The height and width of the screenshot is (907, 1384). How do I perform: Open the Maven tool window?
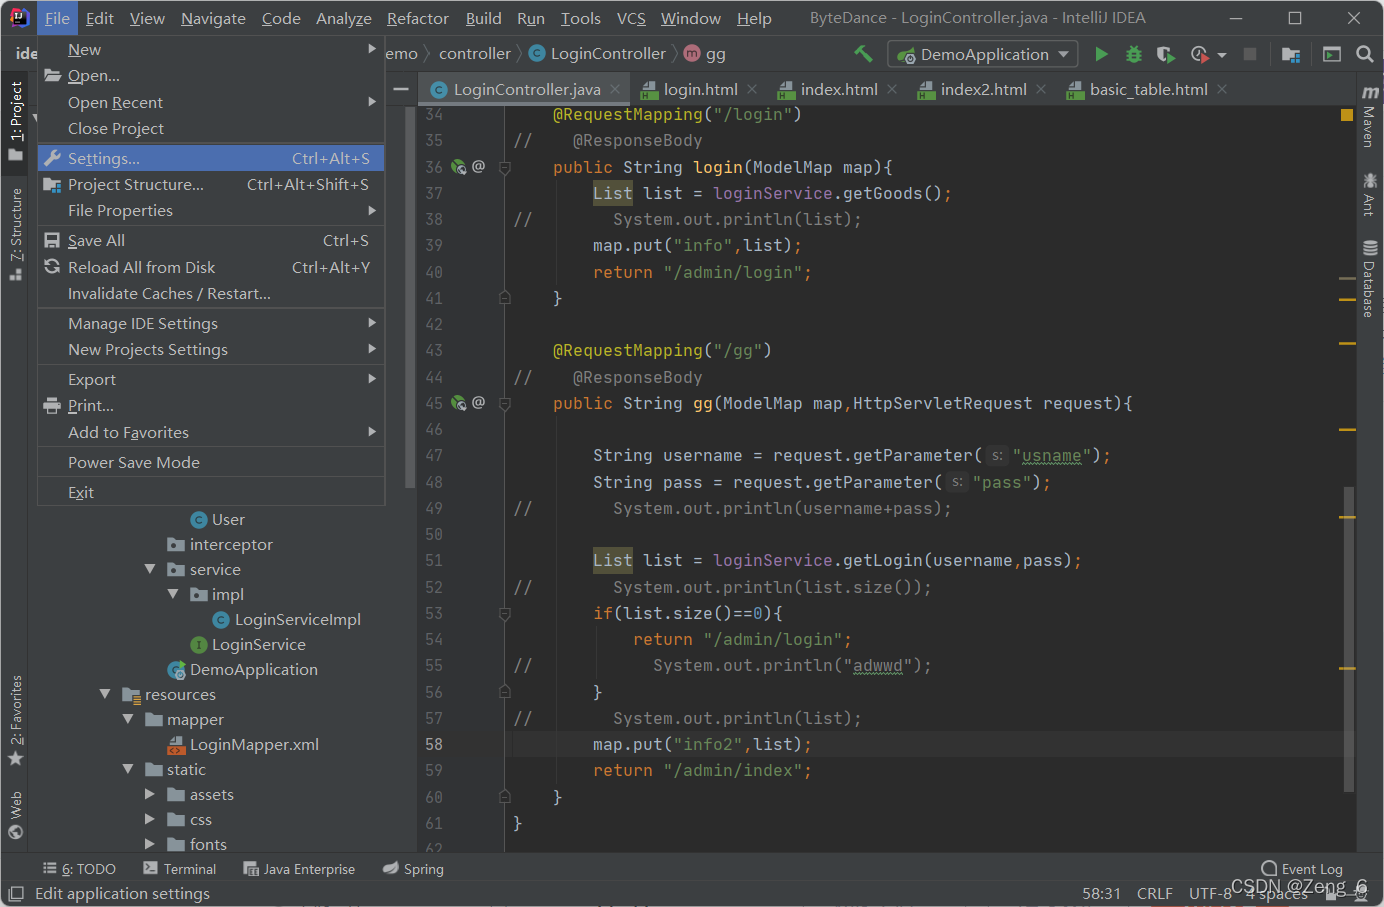click(x=1369, y=117)
